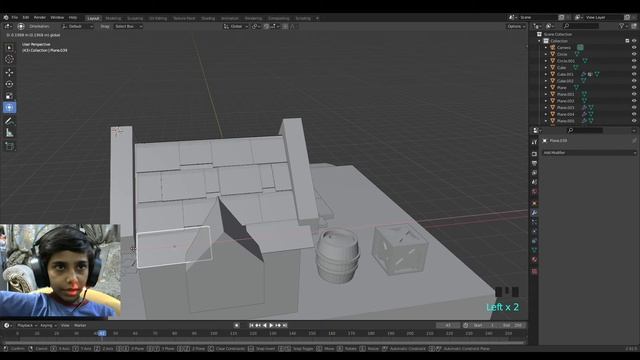The width and height of the screenshot is (640, 360).
Task: Play the animation in timeline
Action: pos(271,325)
